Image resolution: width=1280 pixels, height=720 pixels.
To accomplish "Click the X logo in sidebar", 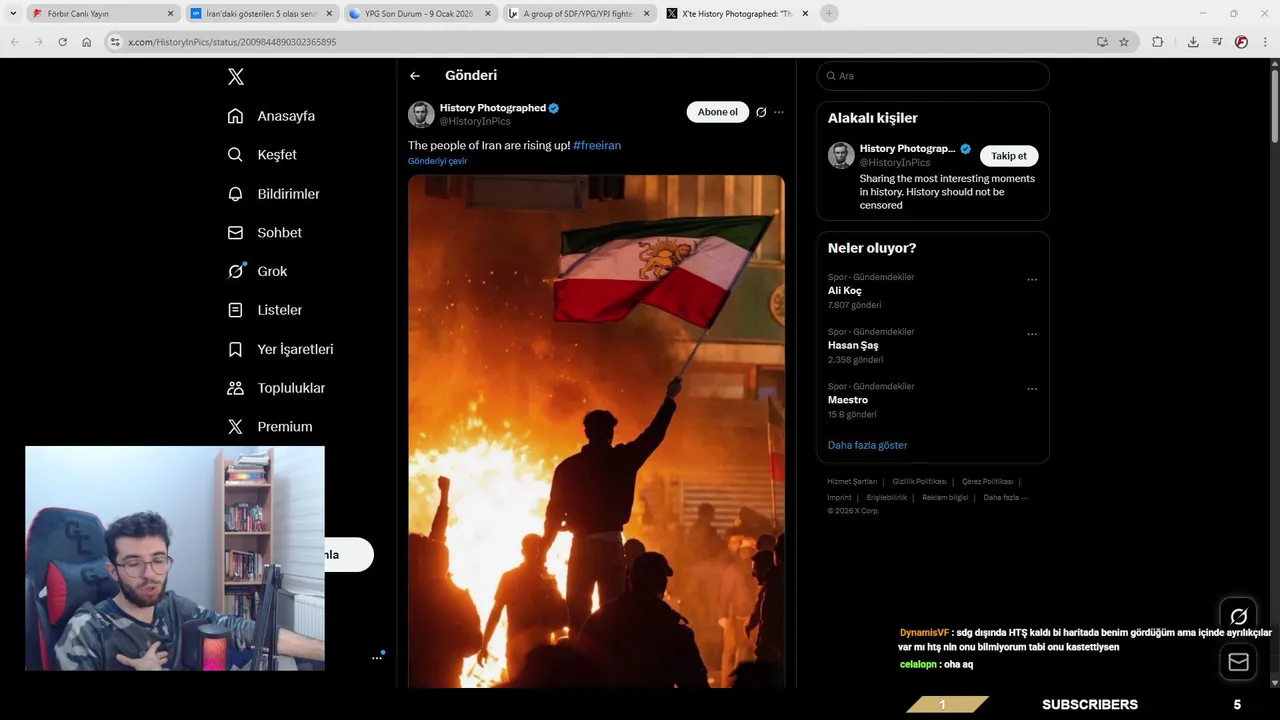I will point(235,77).
